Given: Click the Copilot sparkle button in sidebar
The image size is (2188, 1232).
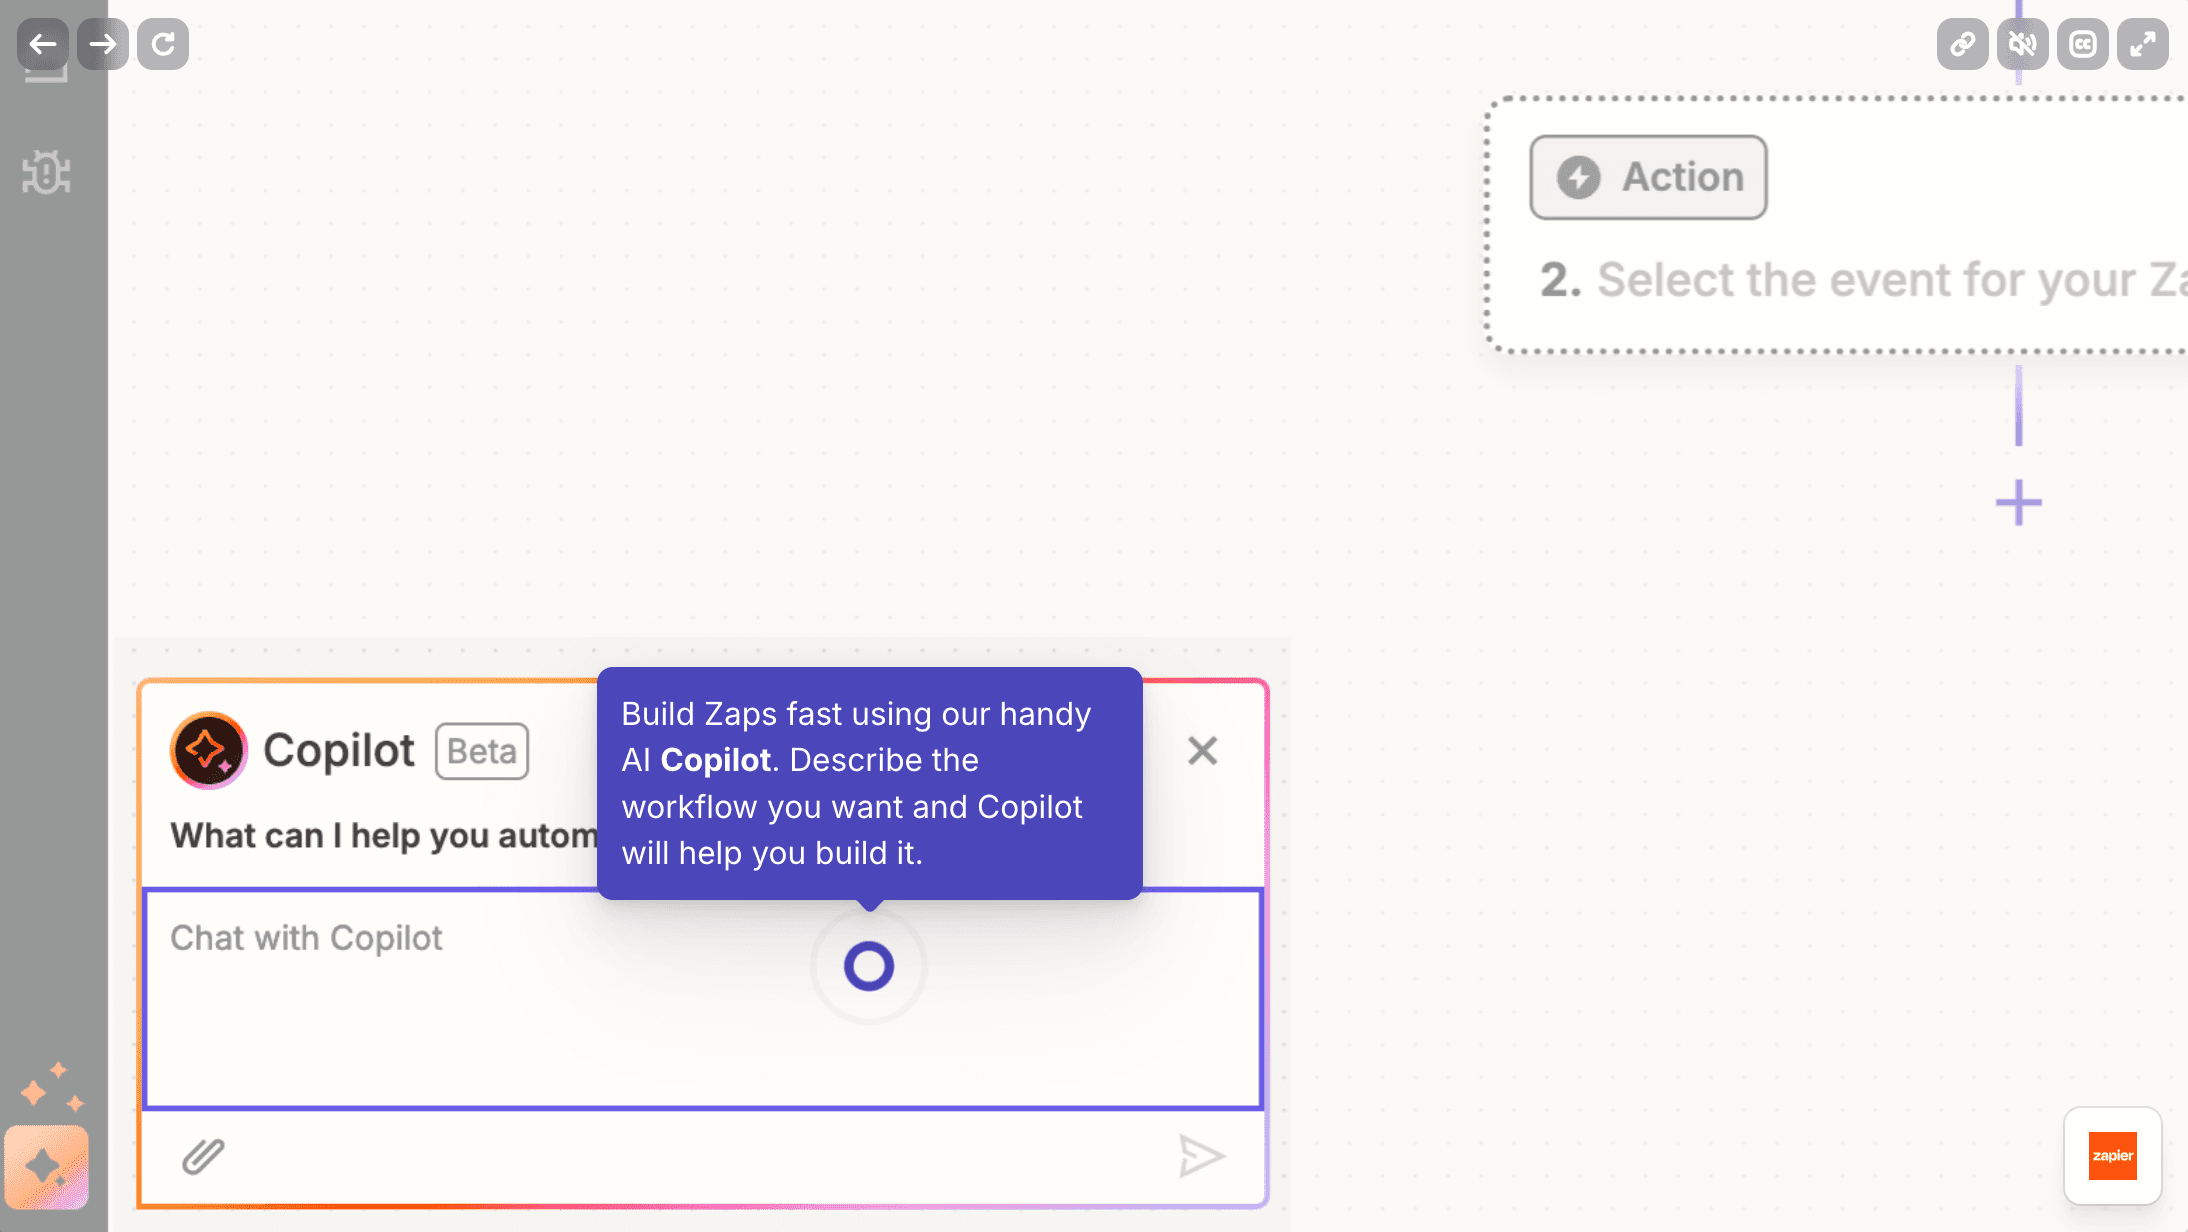Looking at the screenshot, I should point(46,1167).
